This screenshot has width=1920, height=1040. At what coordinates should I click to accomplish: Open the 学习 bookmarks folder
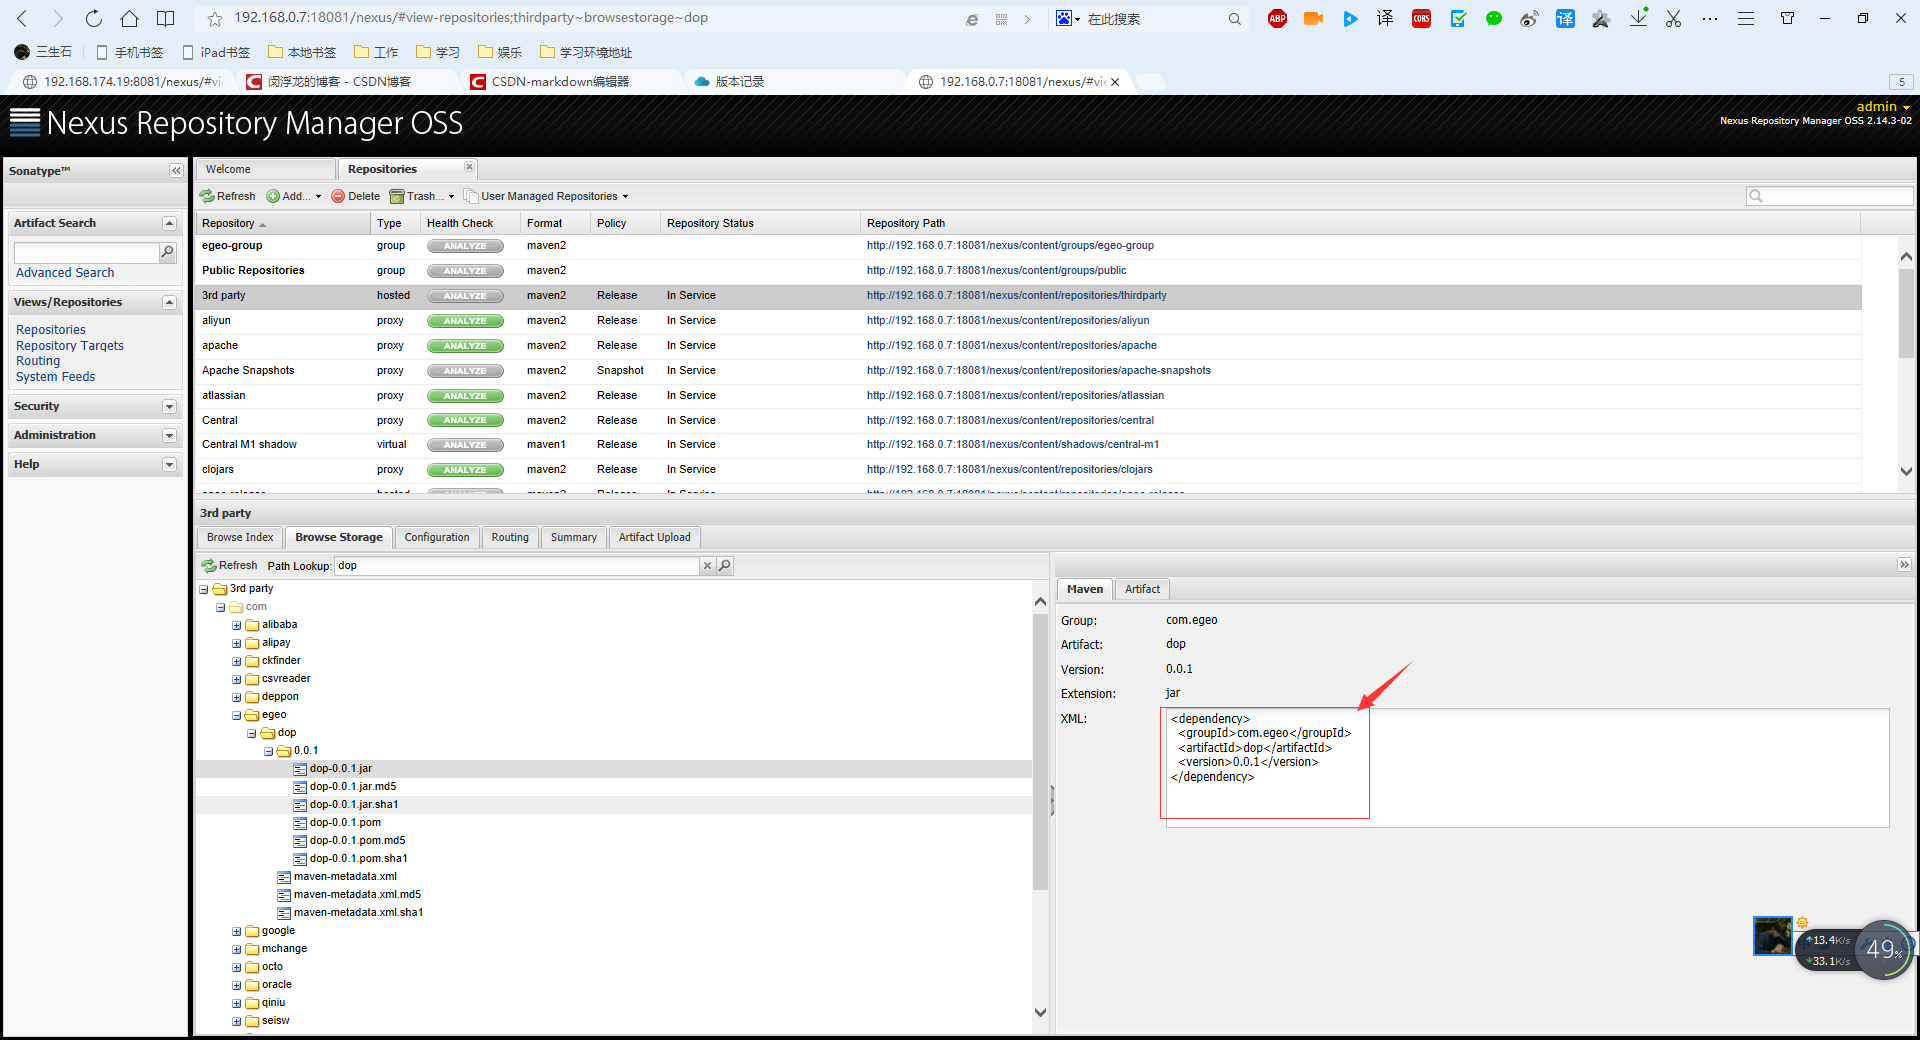(439, 52)
